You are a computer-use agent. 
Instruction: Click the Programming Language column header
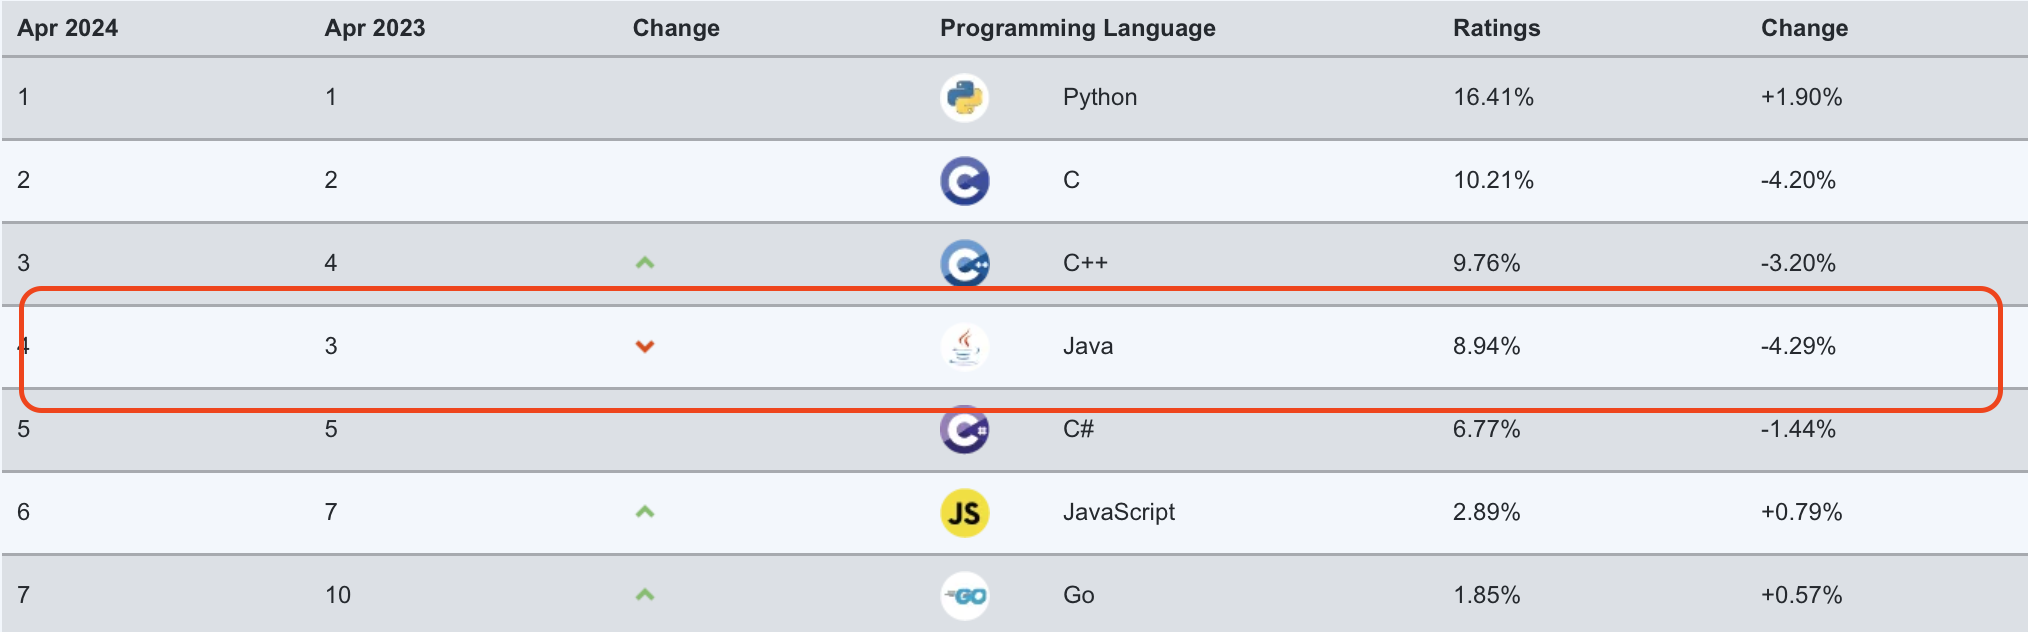(x=1077, y=28)
